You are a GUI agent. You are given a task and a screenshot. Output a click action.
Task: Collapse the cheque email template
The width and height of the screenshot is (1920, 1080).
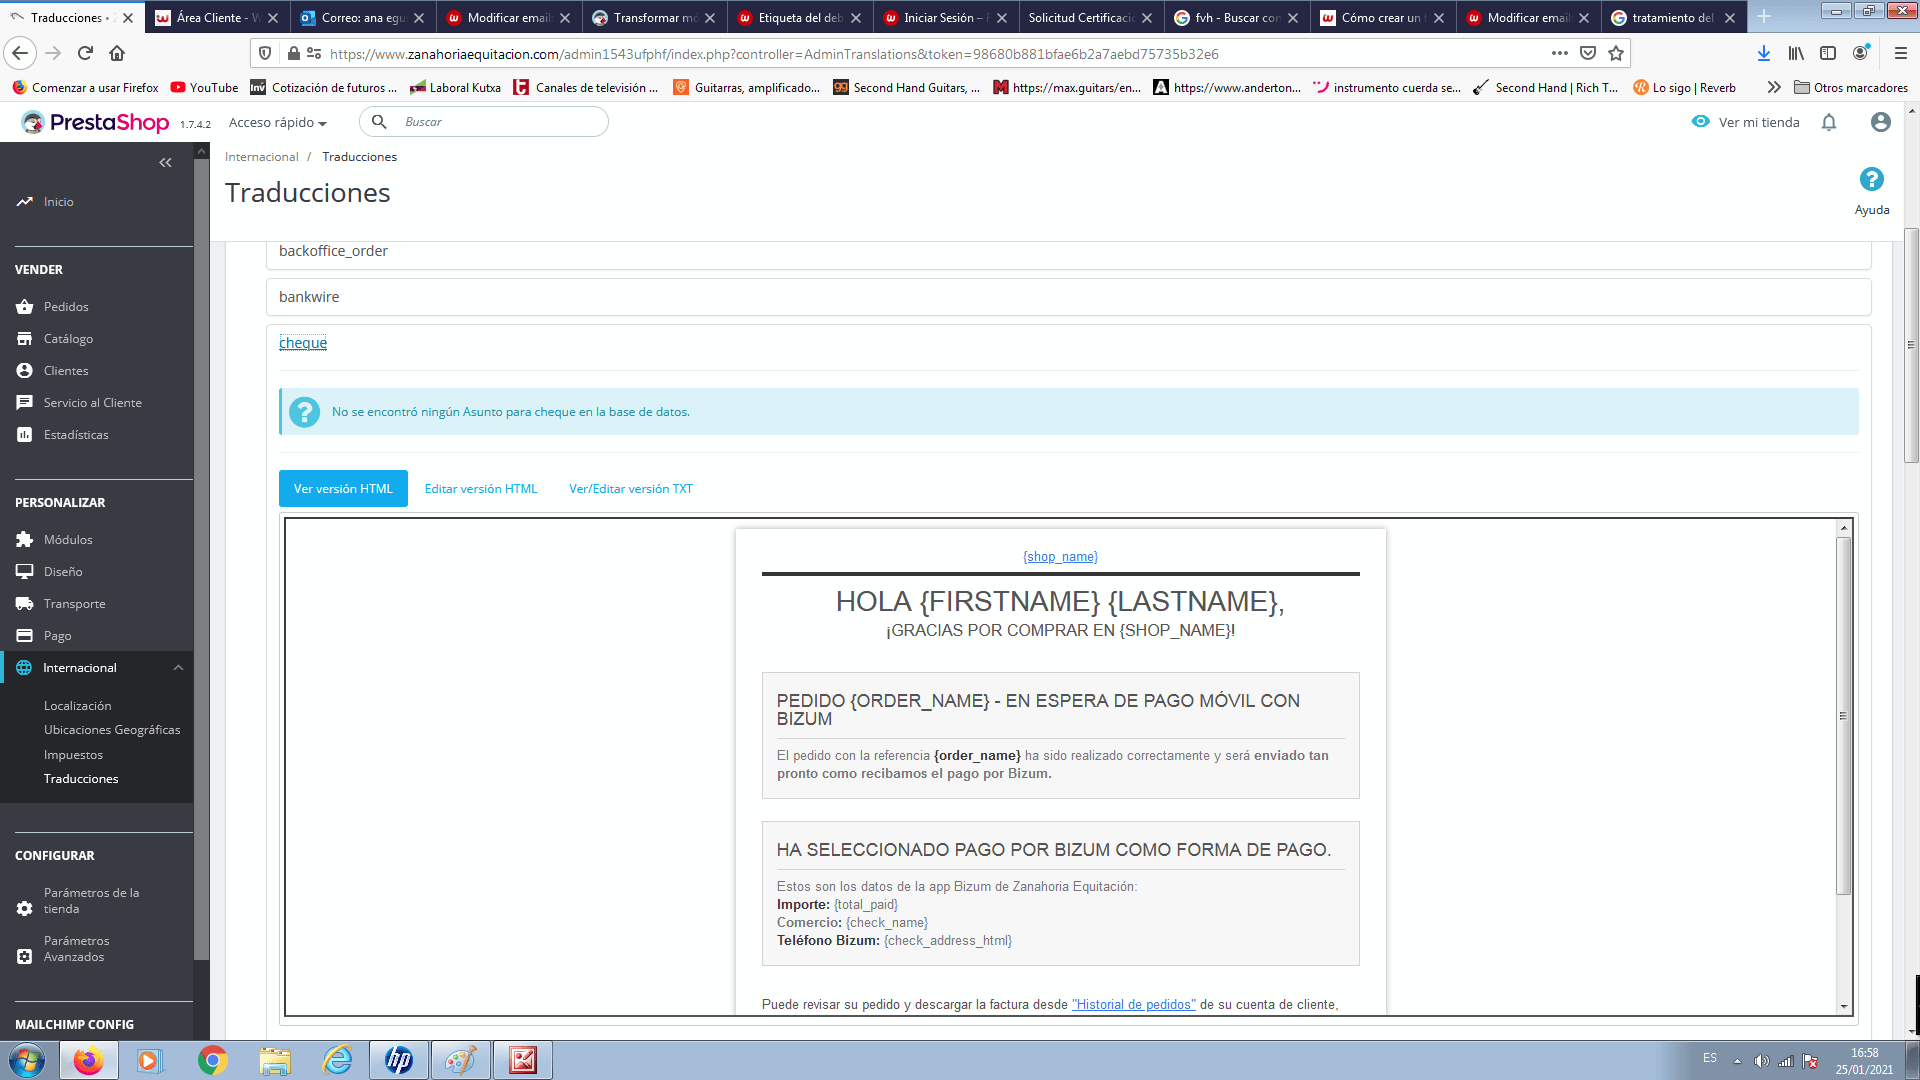[303, 343]
